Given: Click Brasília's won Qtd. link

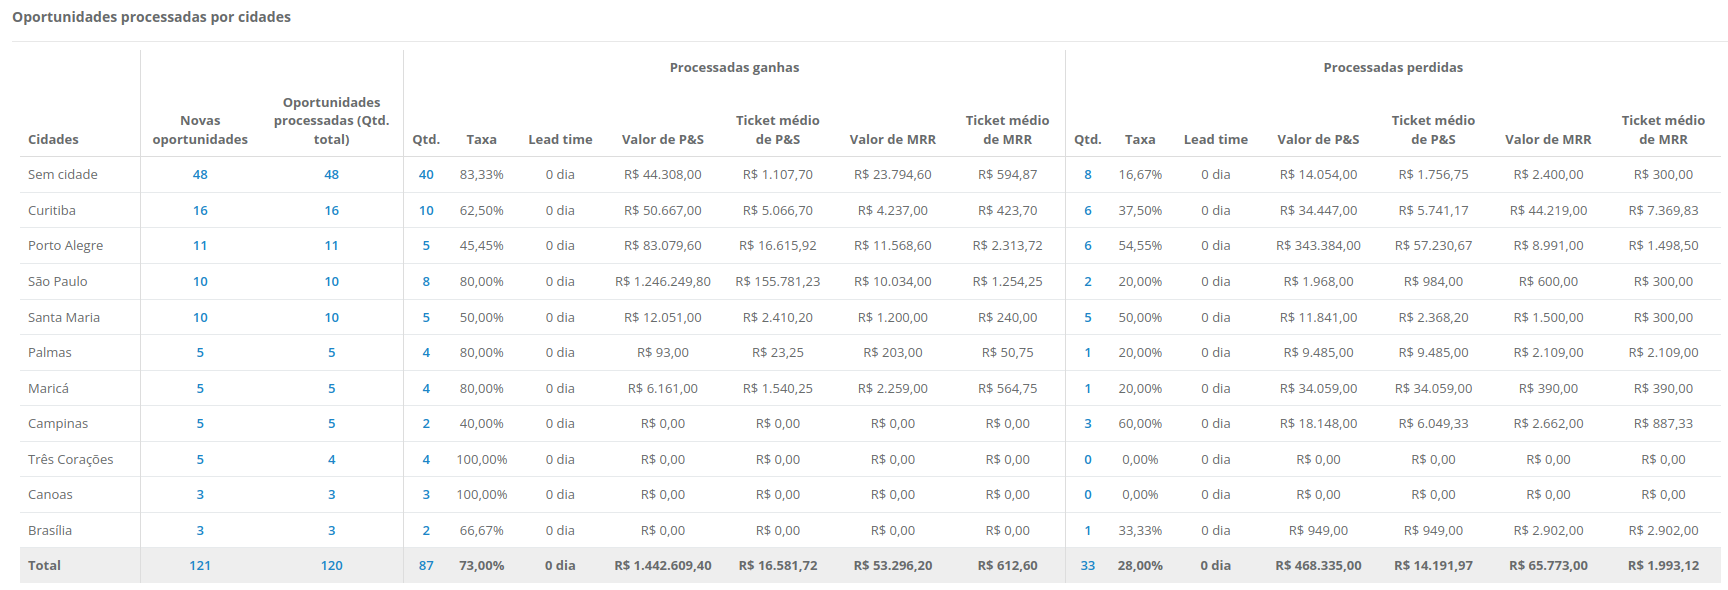Looking at the screenshot, I should pos(426,531).
